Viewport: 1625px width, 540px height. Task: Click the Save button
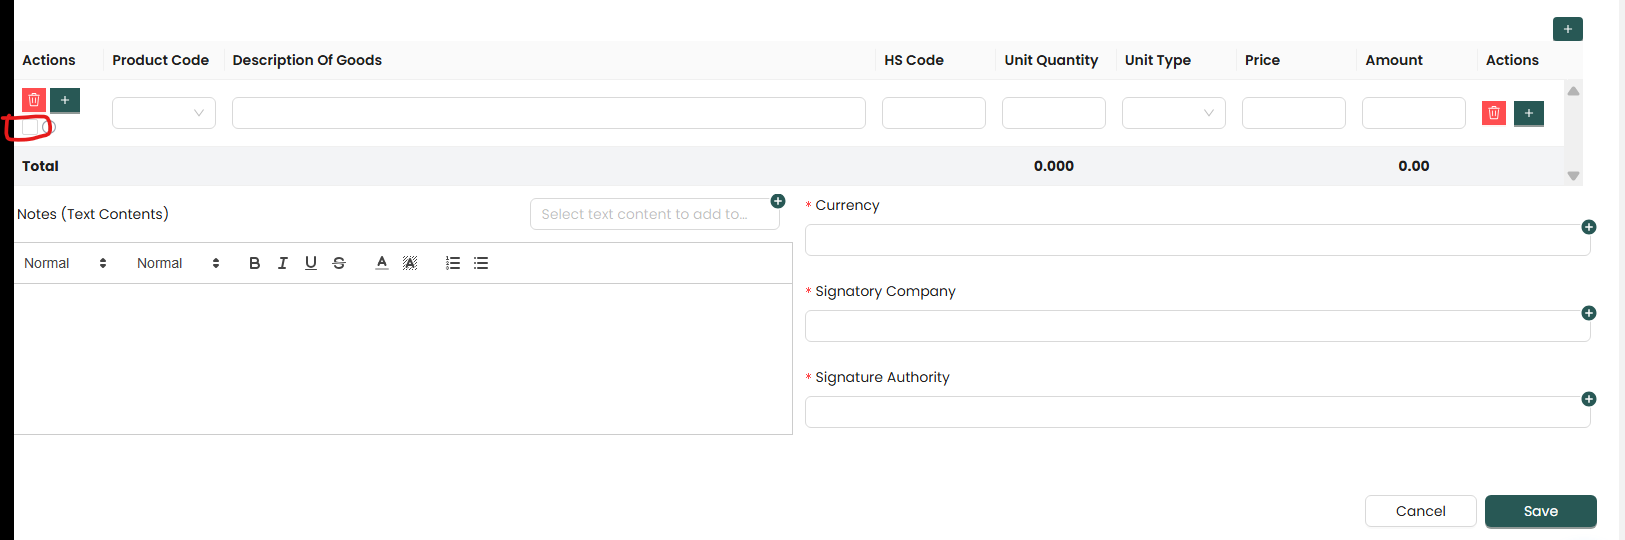pos(1541,511)
